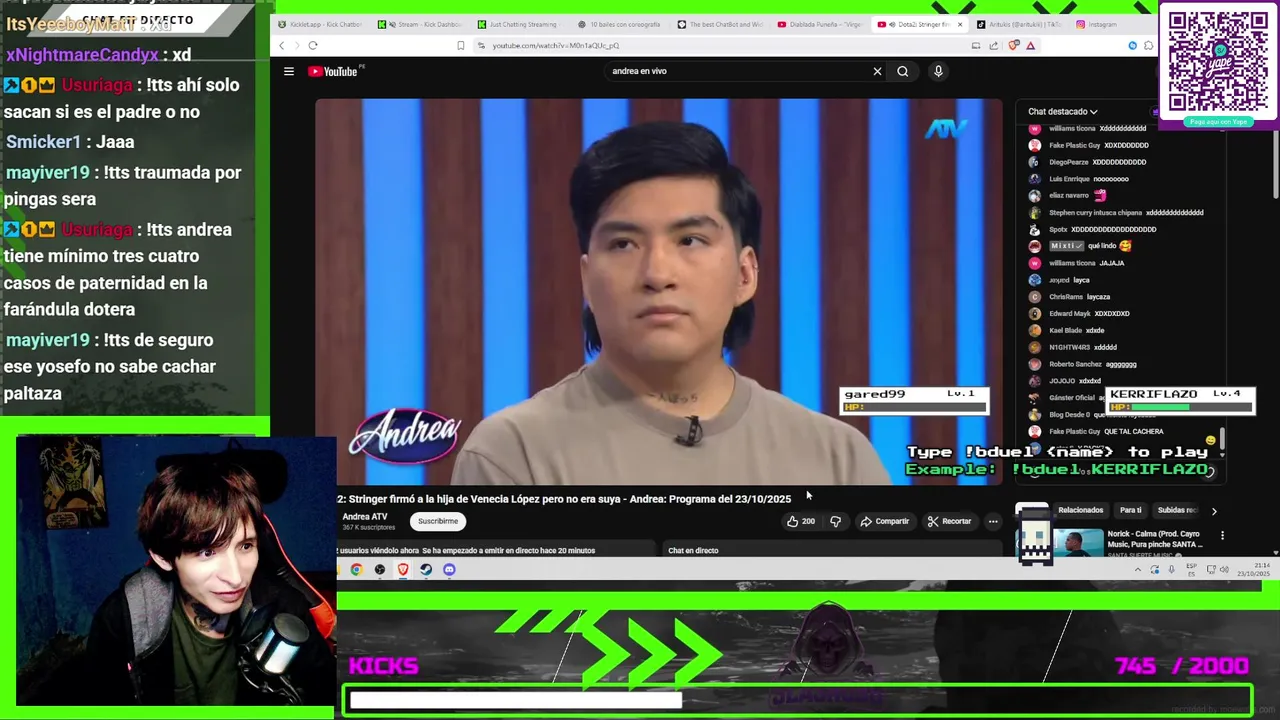Start voice search with microphone icon

click(x=938, y=71)
